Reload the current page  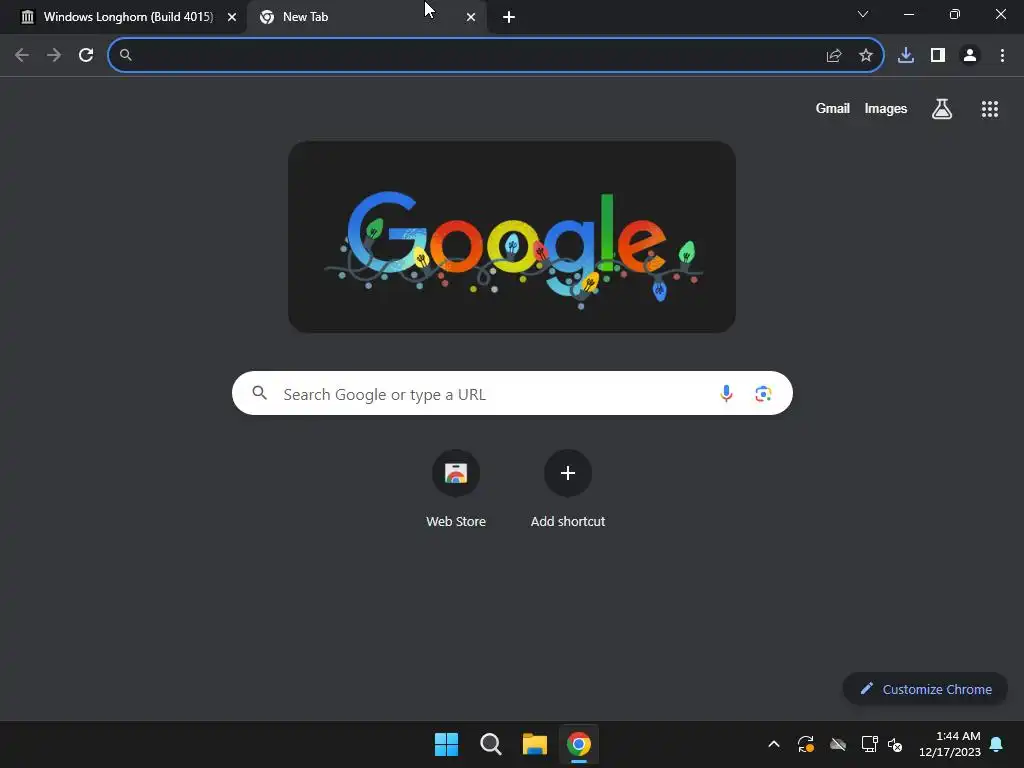click(86, 56)
